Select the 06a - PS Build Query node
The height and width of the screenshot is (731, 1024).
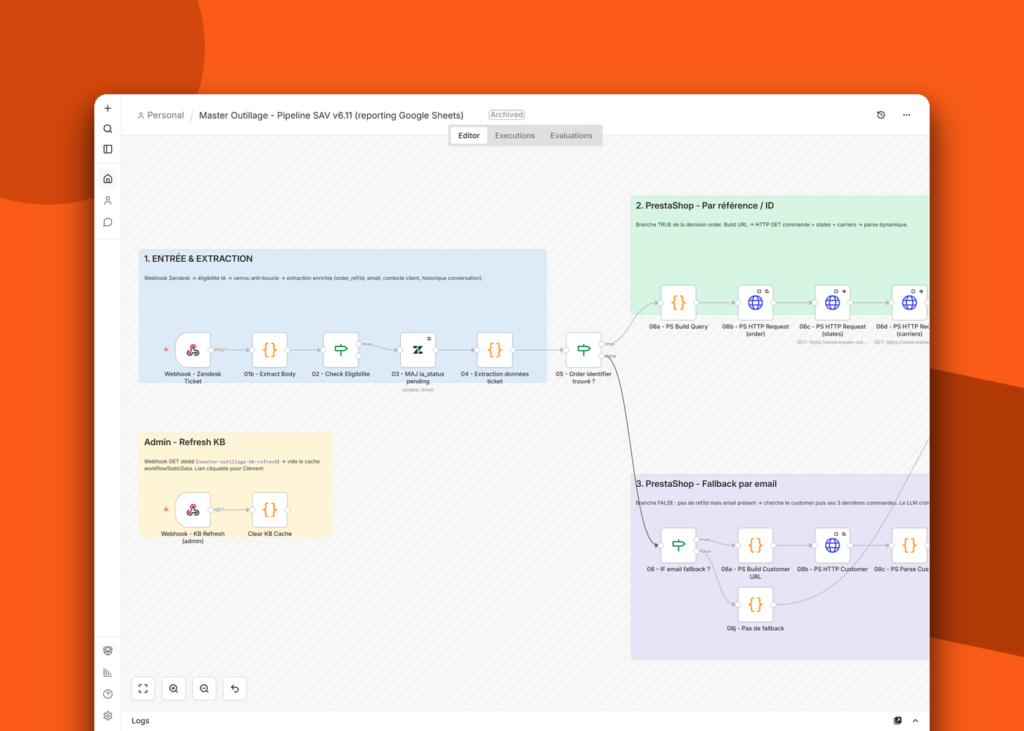pos(679,302)
